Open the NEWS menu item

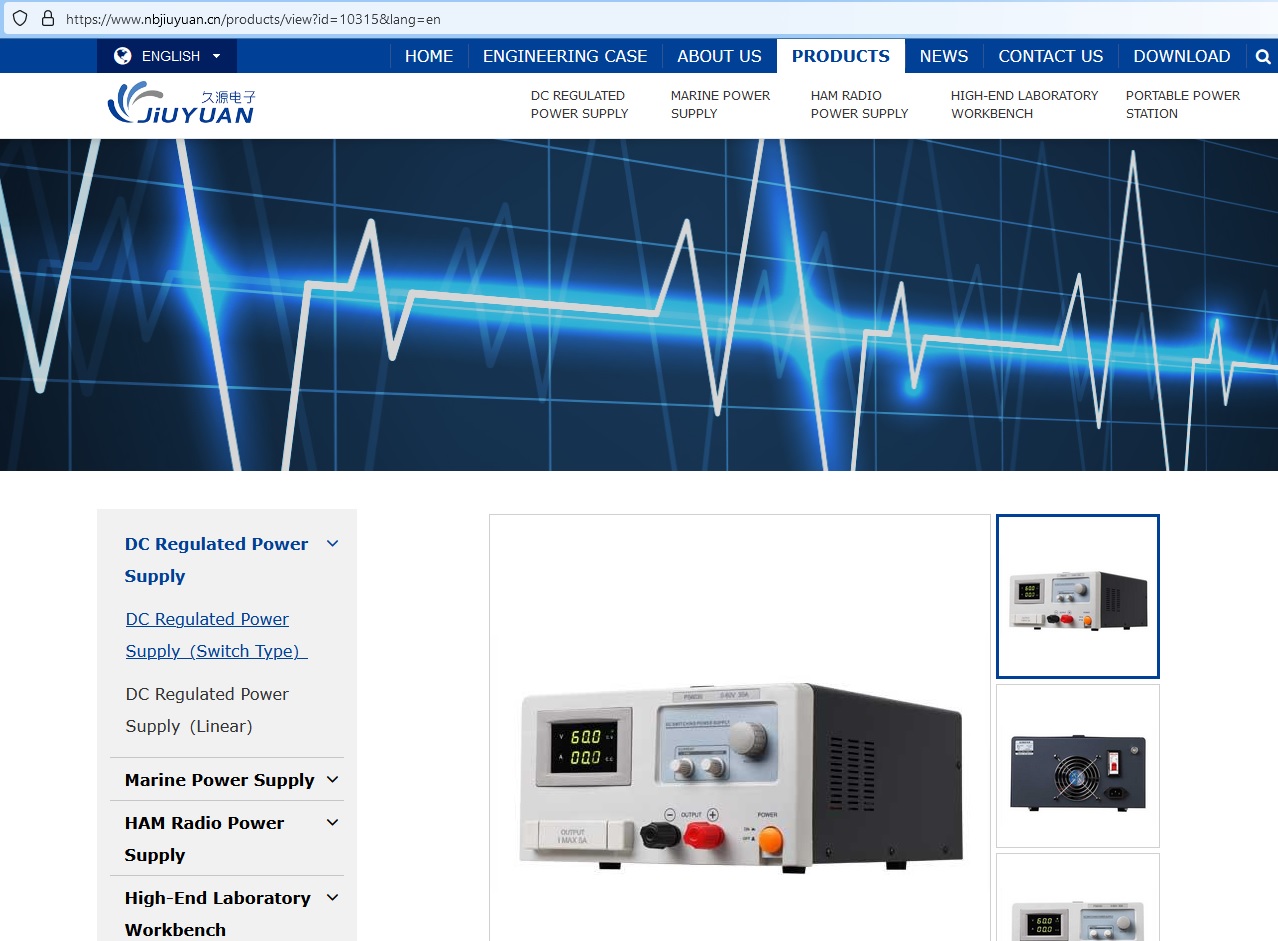pos(944,56)
